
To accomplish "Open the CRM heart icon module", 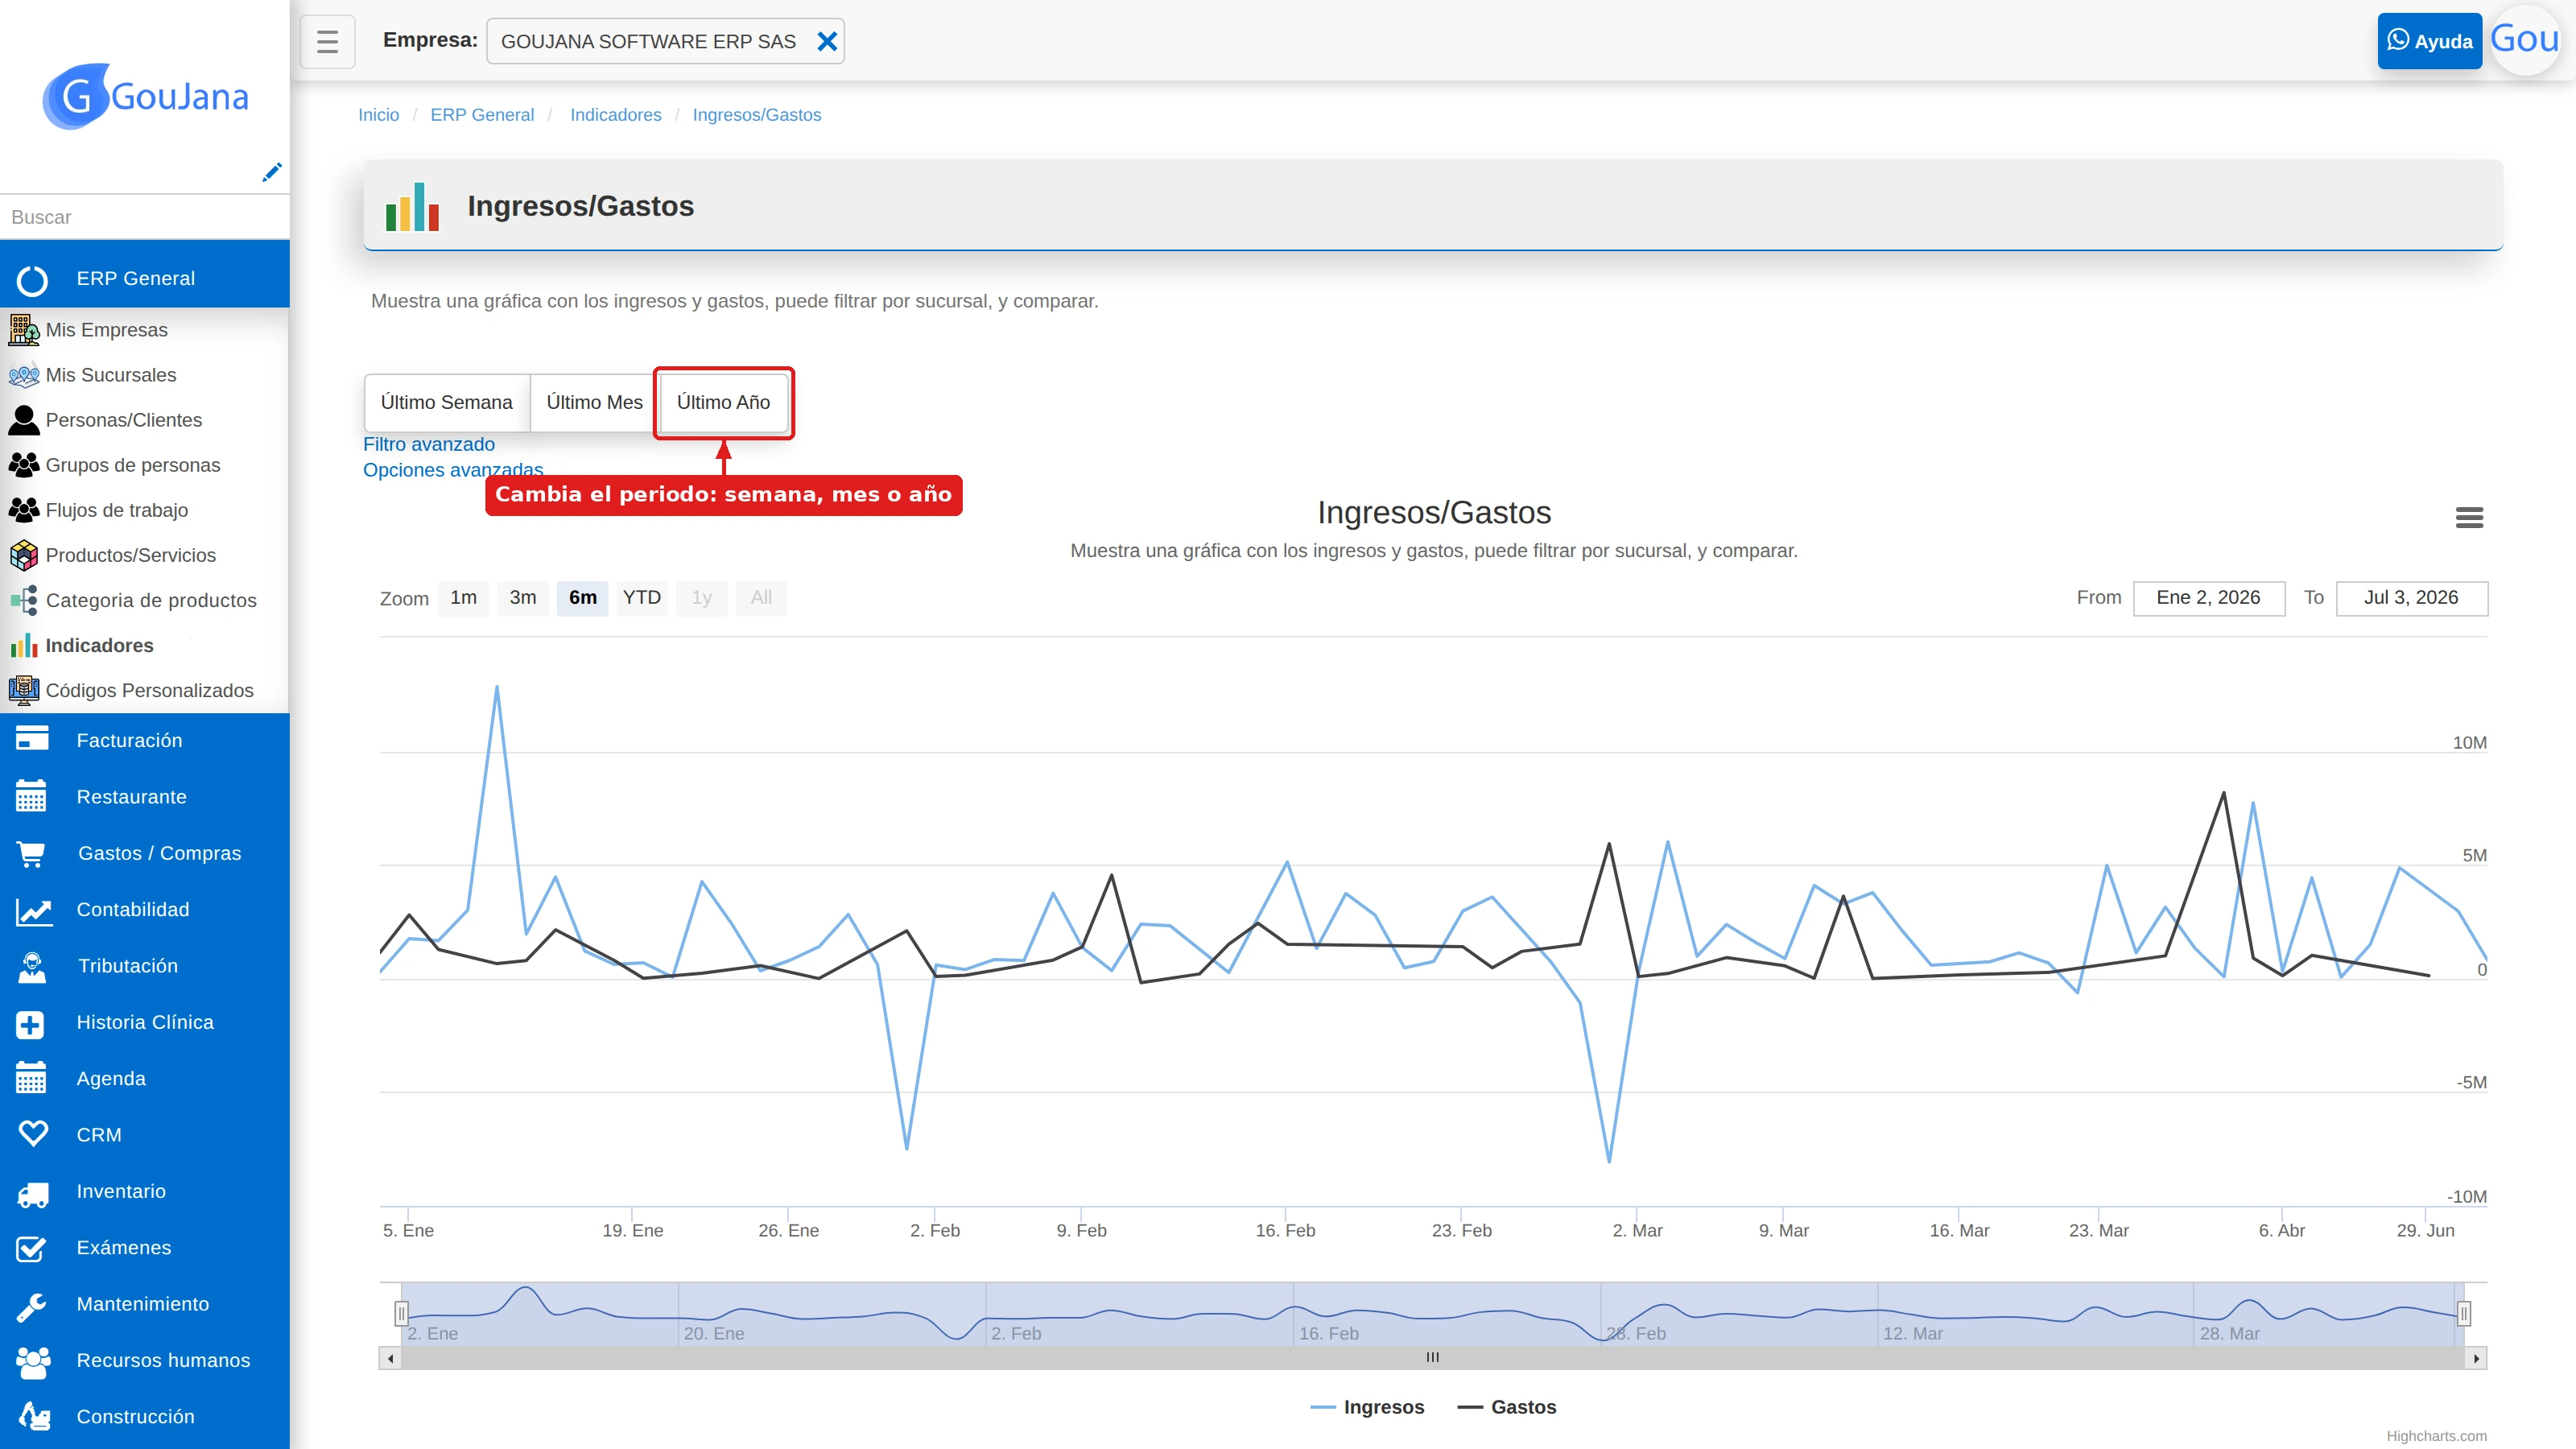I will (145, 1135).
